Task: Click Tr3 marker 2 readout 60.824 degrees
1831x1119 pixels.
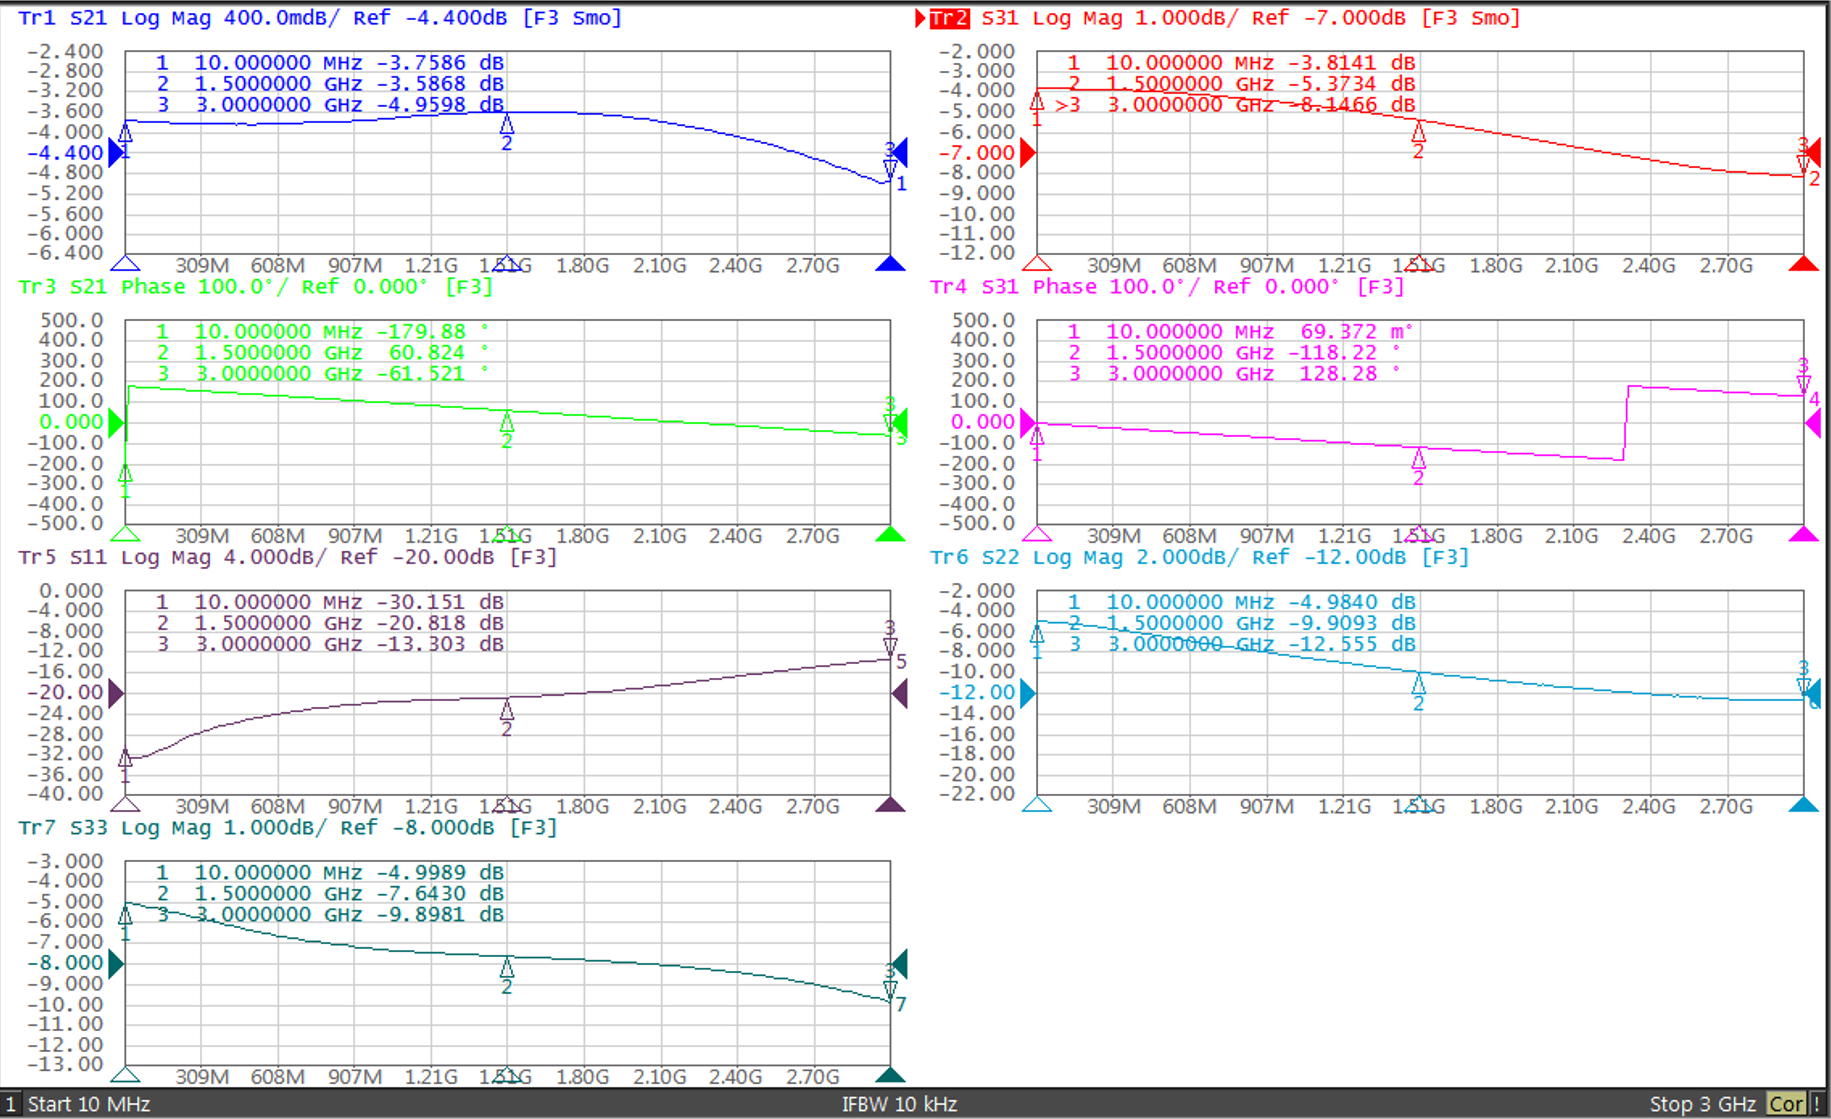Action: (322, 353)
